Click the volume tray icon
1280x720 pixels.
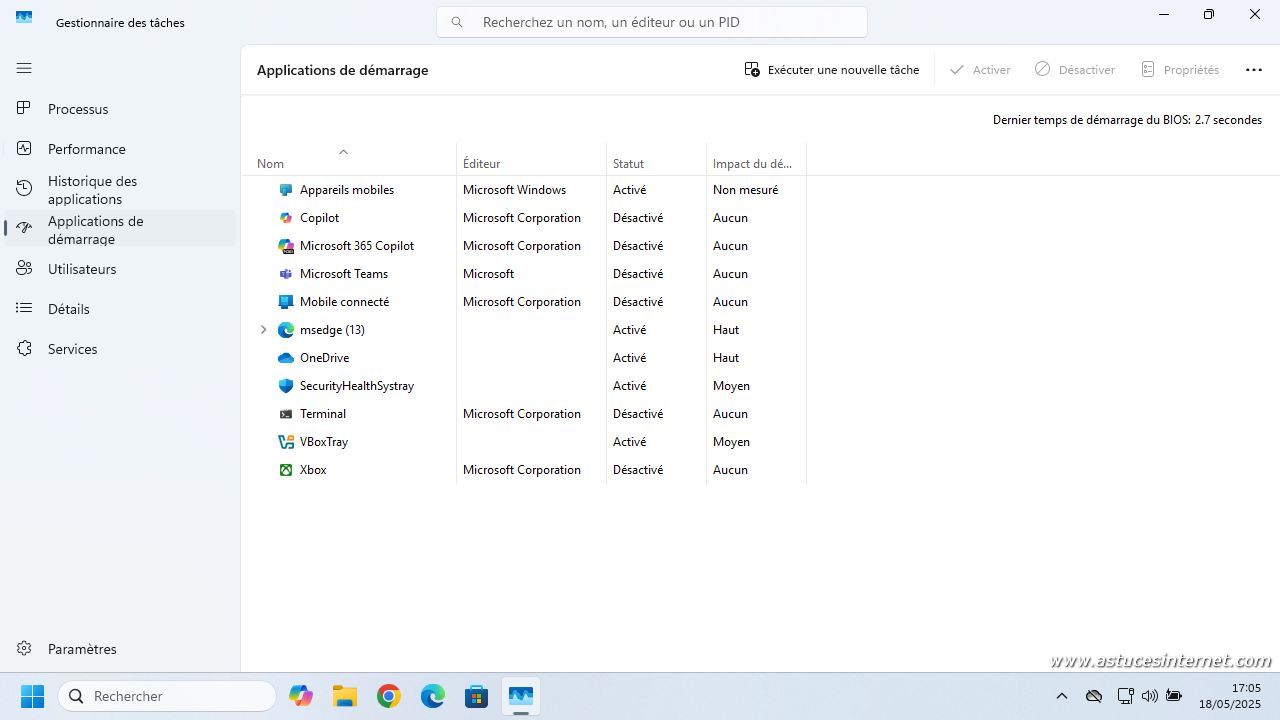1149,696
